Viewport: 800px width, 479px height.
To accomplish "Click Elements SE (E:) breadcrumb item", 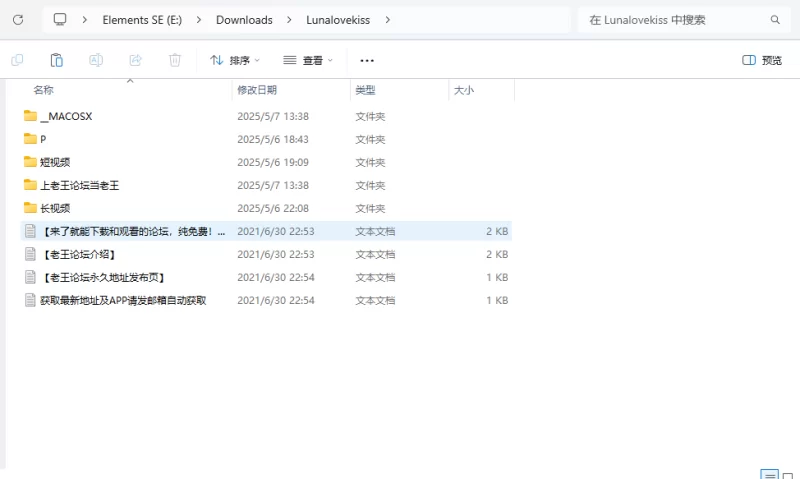I will (x=141, y=20).
